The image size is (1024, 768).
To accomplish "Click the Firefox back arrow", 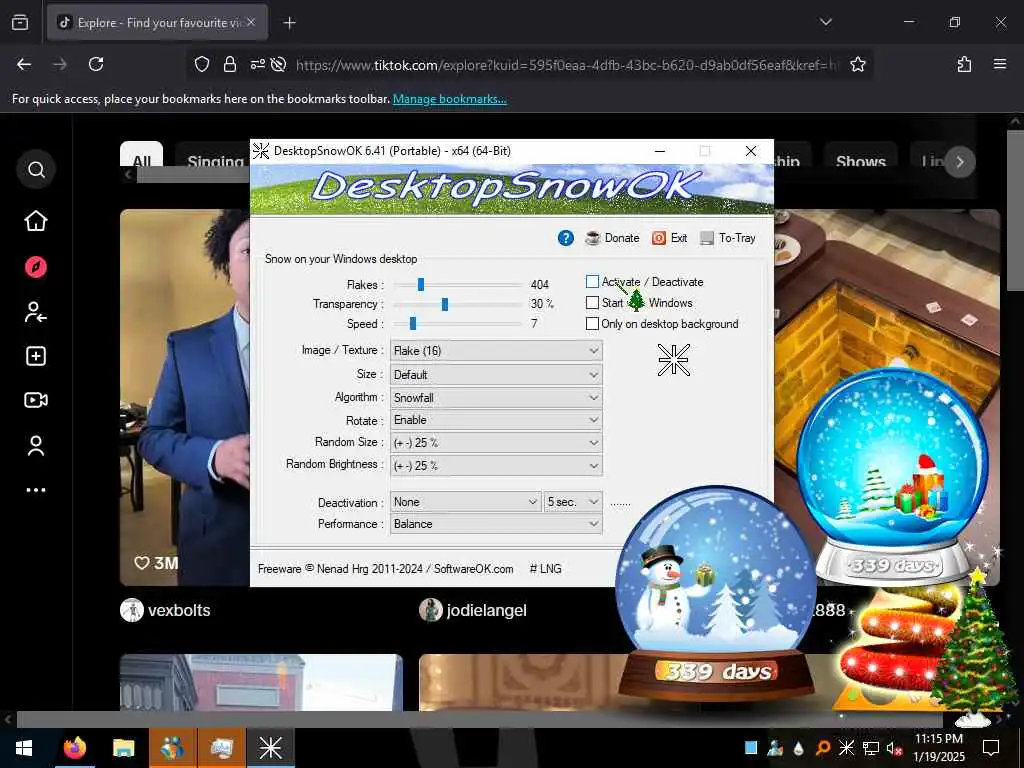I will (x=24, y=64).
